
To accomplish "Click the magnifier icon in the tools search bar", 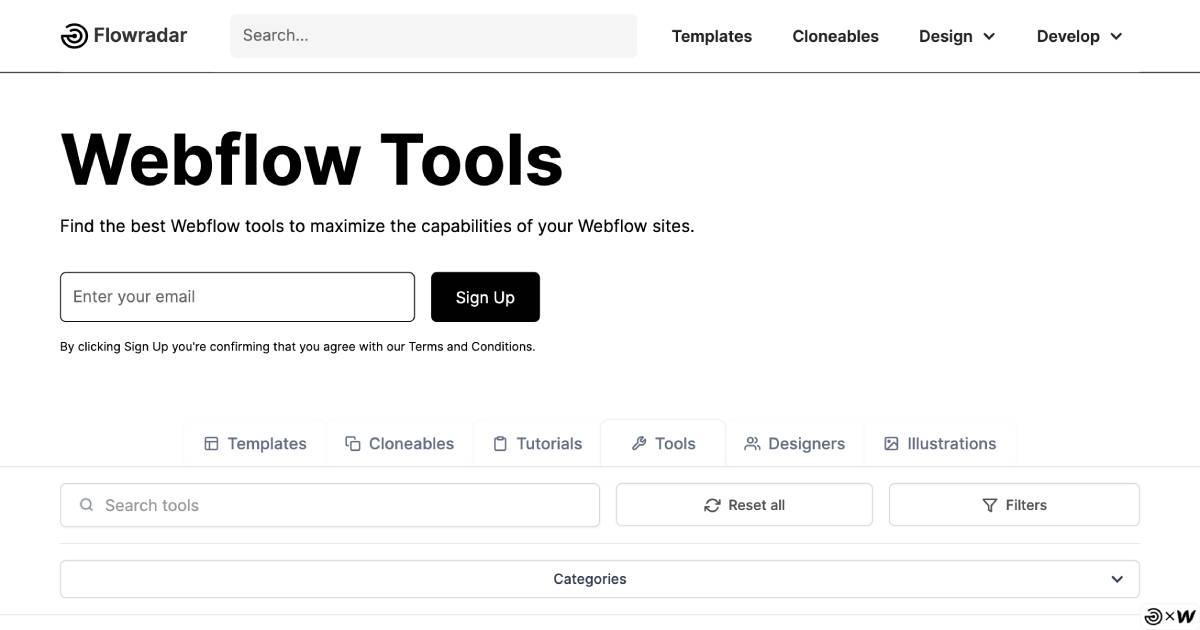I will [87, 505].
